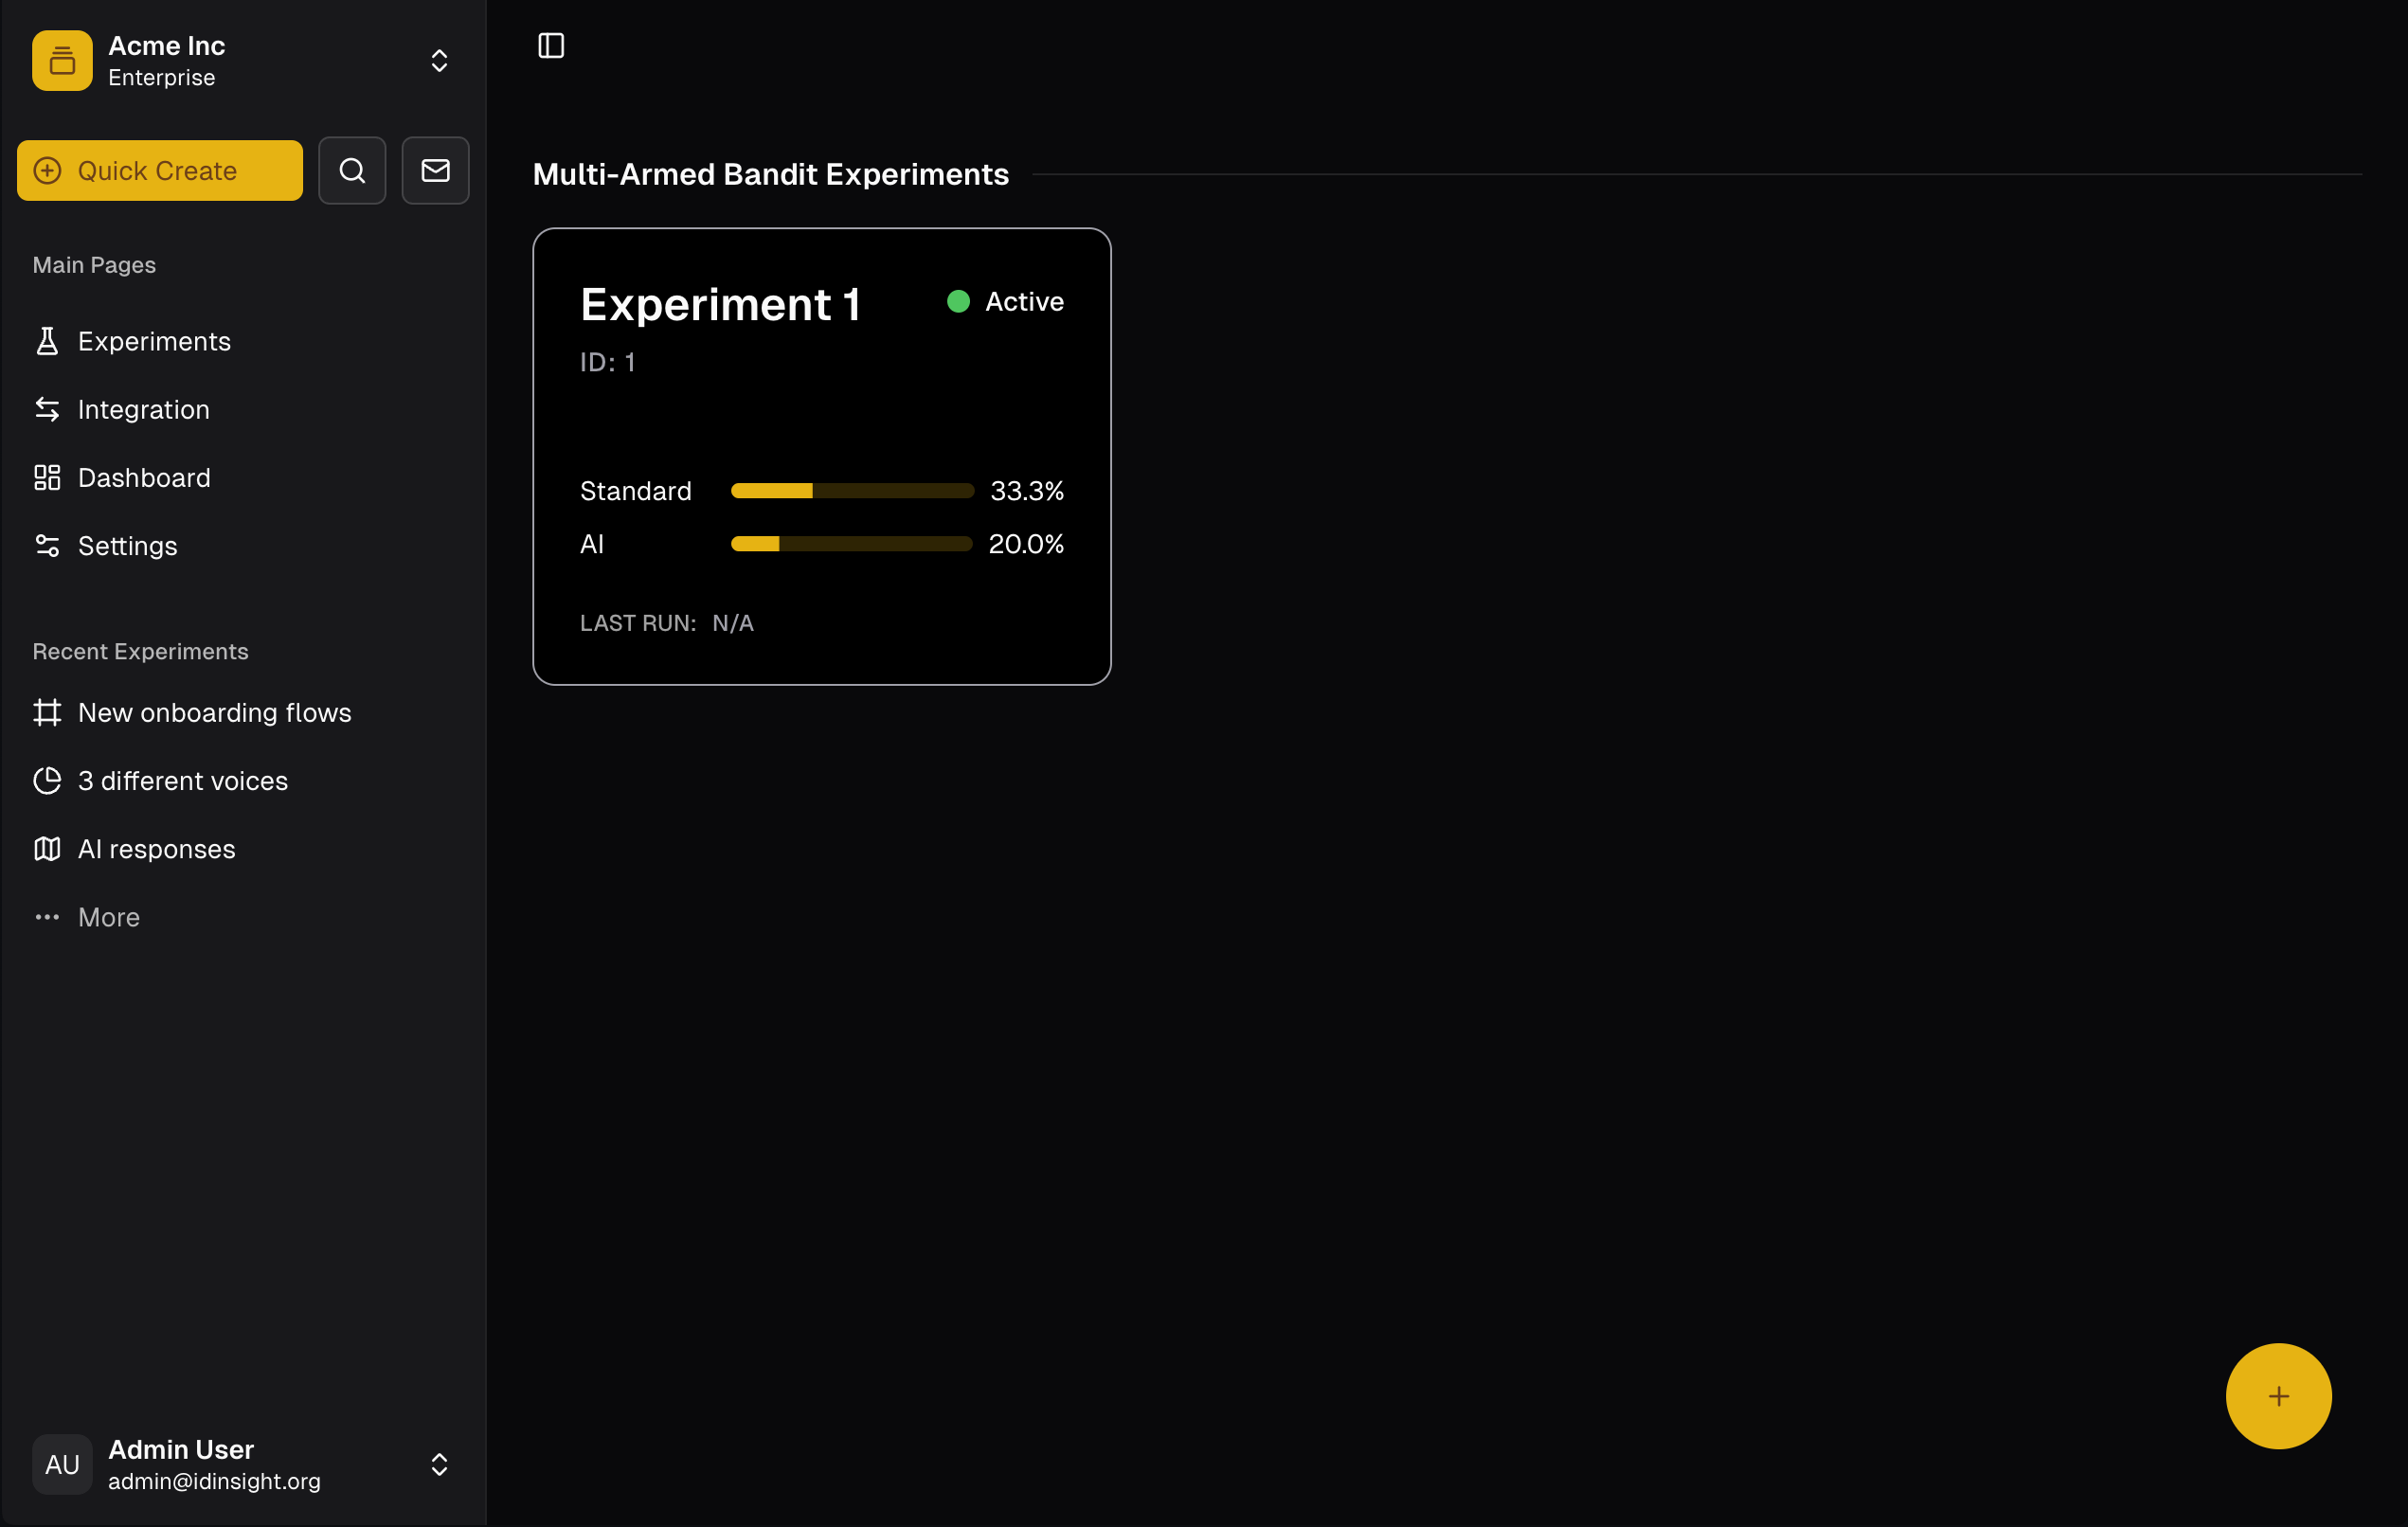2408x1527 pixels.
Task: Click the grid icon beside Dashboard
Action: click(x=47, y=477)
